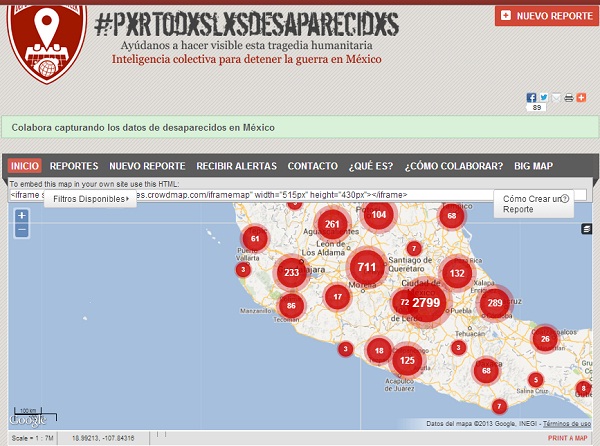The height and width of the screenshot is (446, 600).
Task: Click the help question mark icon
Action: [565, 198]
